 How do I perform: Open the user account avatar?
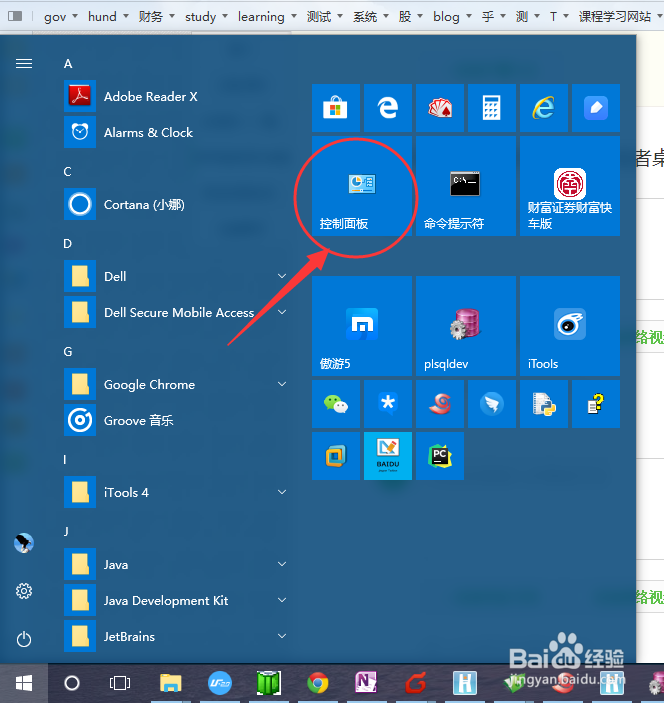pos(24,543)
